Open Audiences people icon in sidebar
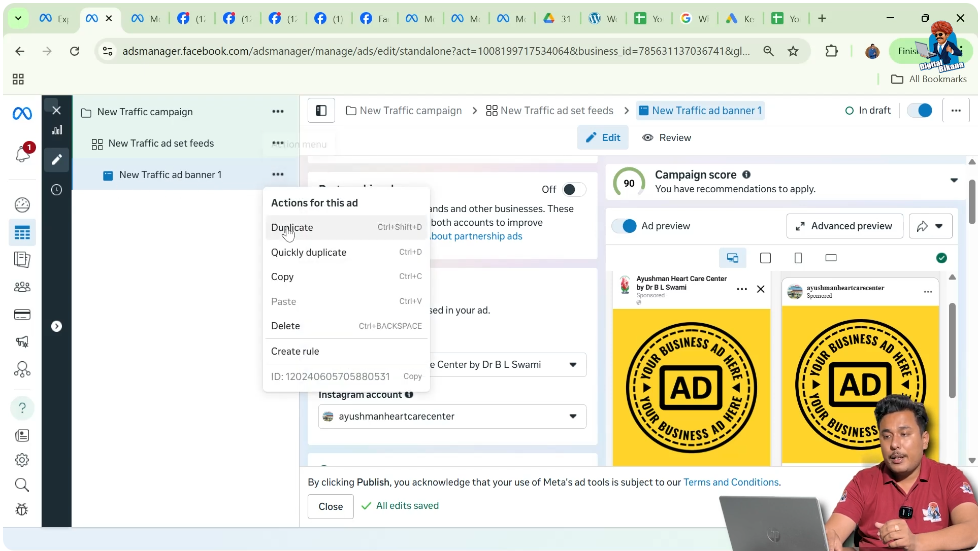Image resolution: width=980 pixels, height=551 pixels. [x=22, y=287]
